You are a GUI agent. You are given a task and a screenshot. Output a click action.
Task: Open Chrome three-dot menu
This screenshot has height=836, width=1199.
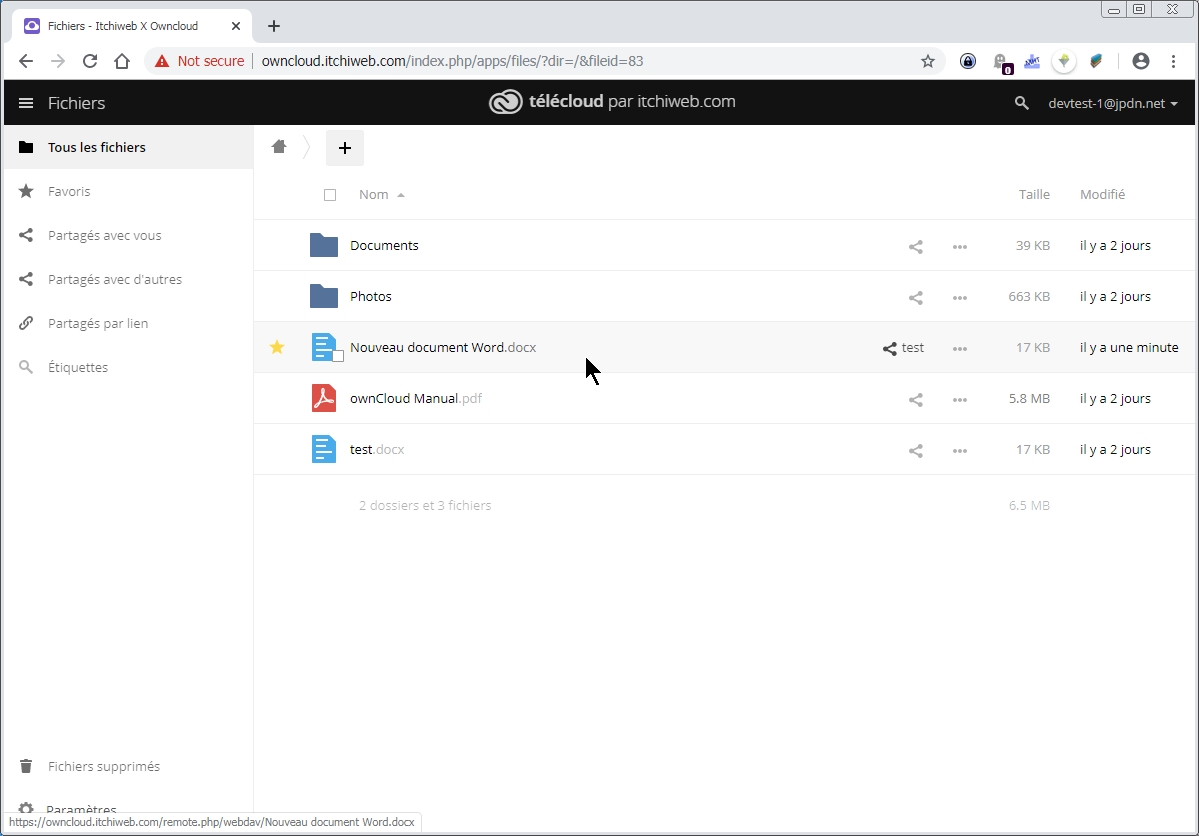tap(1173, 61)
